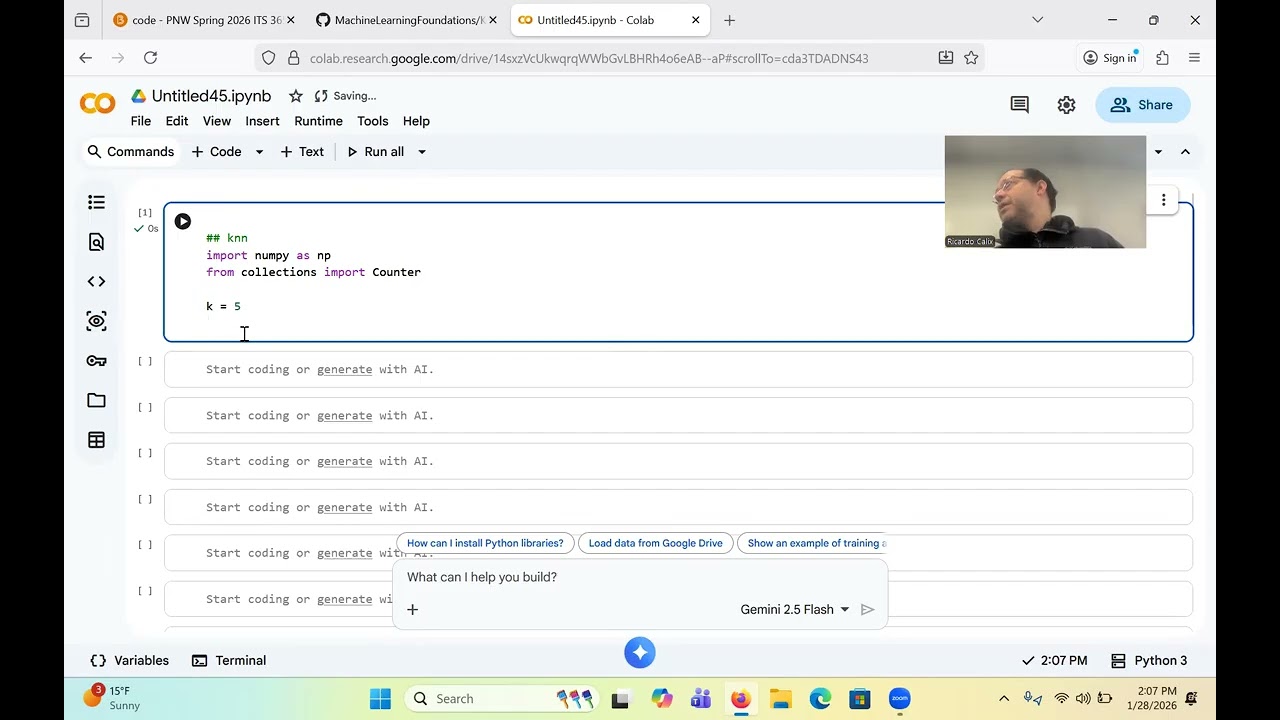Collapse the Colab header with chevron
Viewport: 1280px width, 720px height.
tap(1185, 152)
